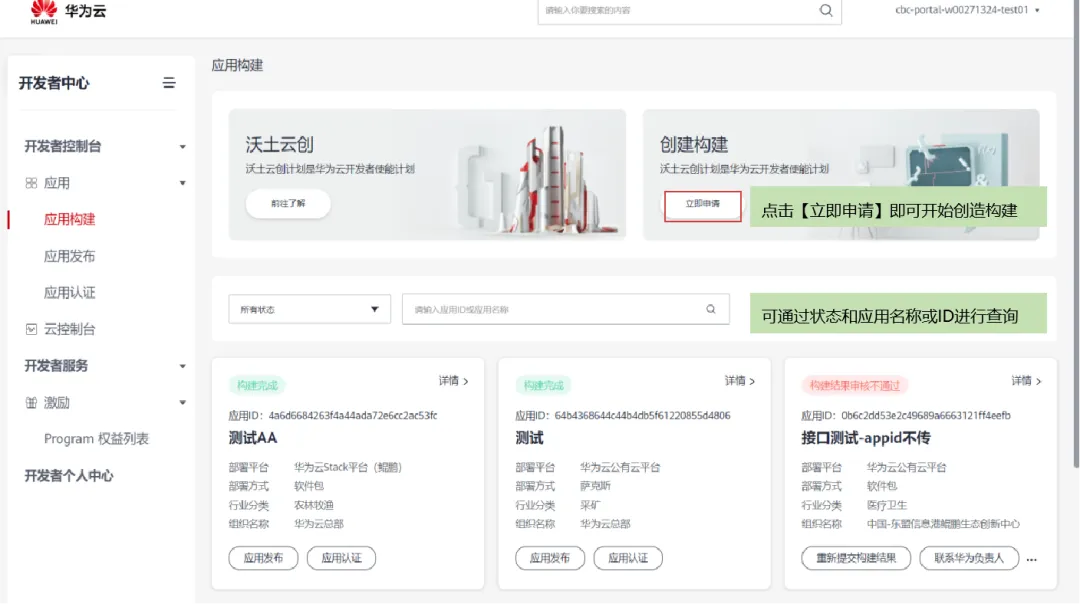The image size is (1080, 604).
Task: Click the search icon in the app ID filter field
Action: [711, 309]
